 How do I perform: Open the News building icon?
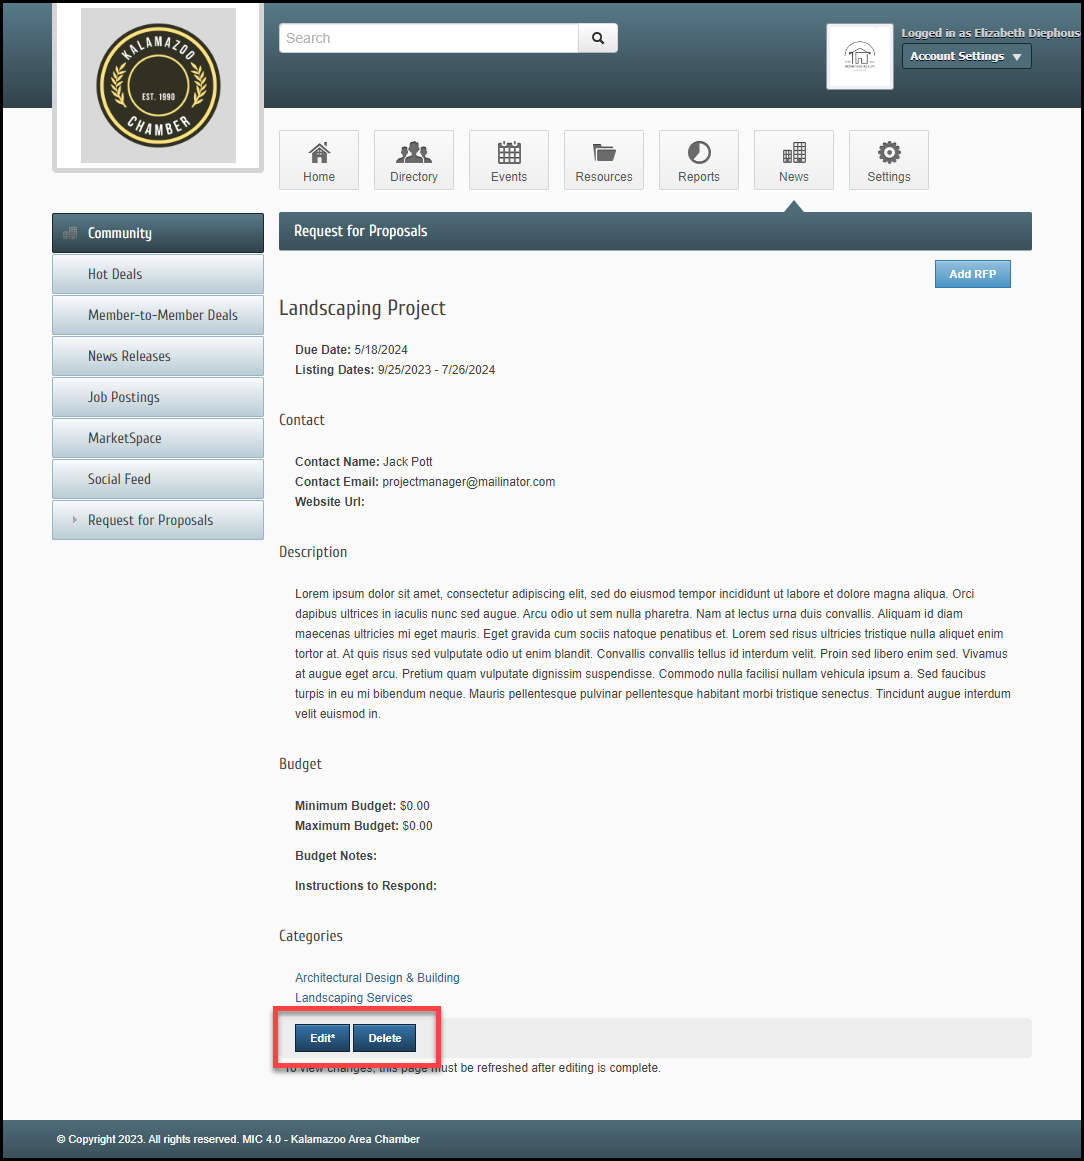(x=794, y=153)
